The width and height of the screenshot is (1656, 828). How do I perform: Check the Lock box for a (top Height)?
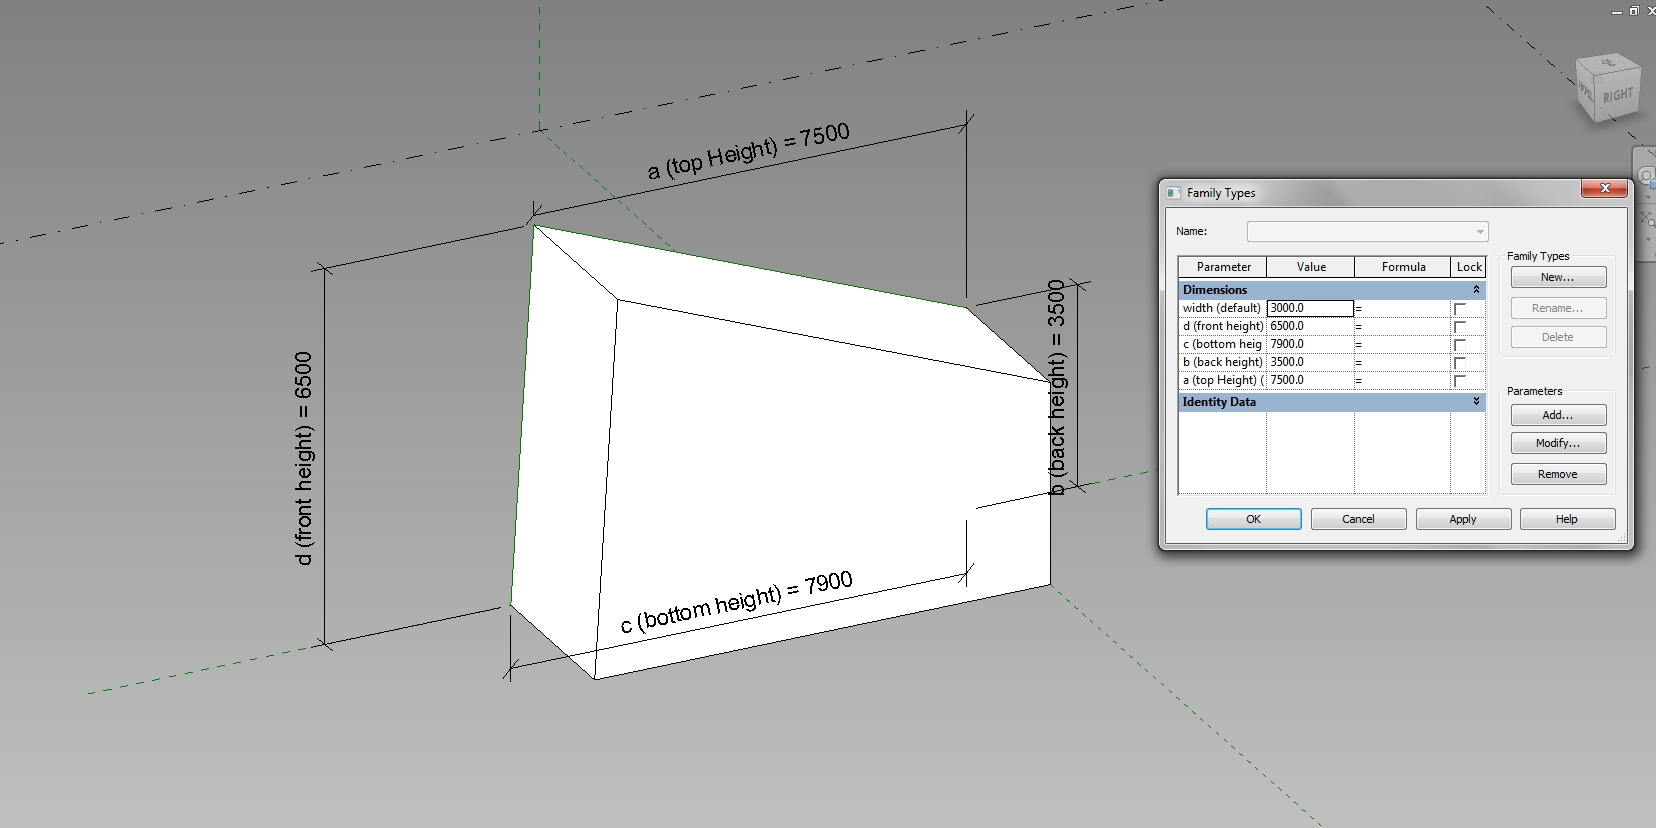coord(1460,381)
